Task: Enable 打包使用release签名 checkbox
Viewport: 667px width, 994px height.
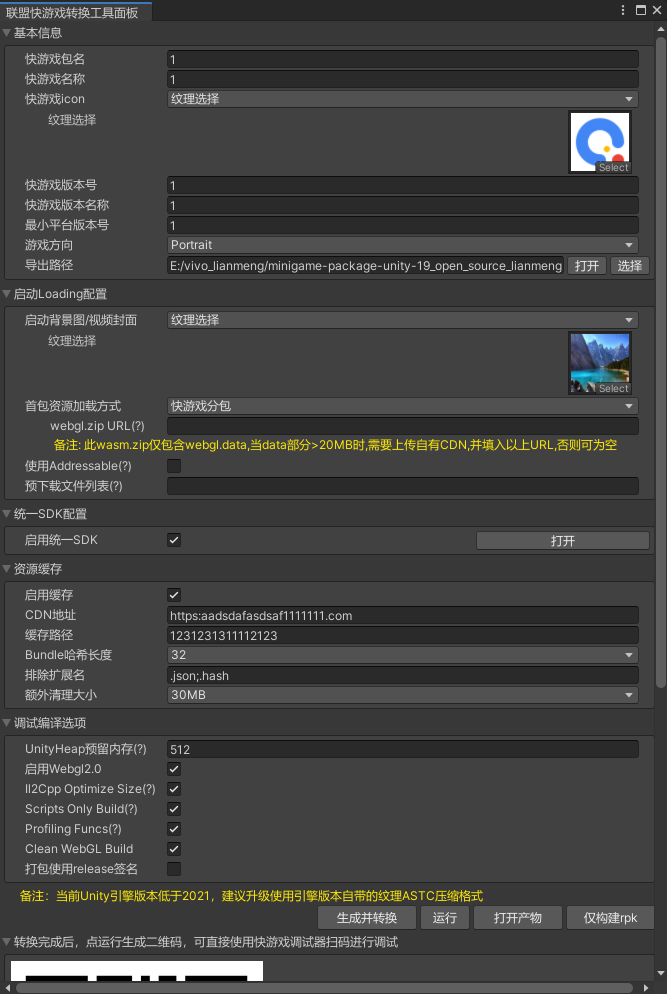Action: 174,869
